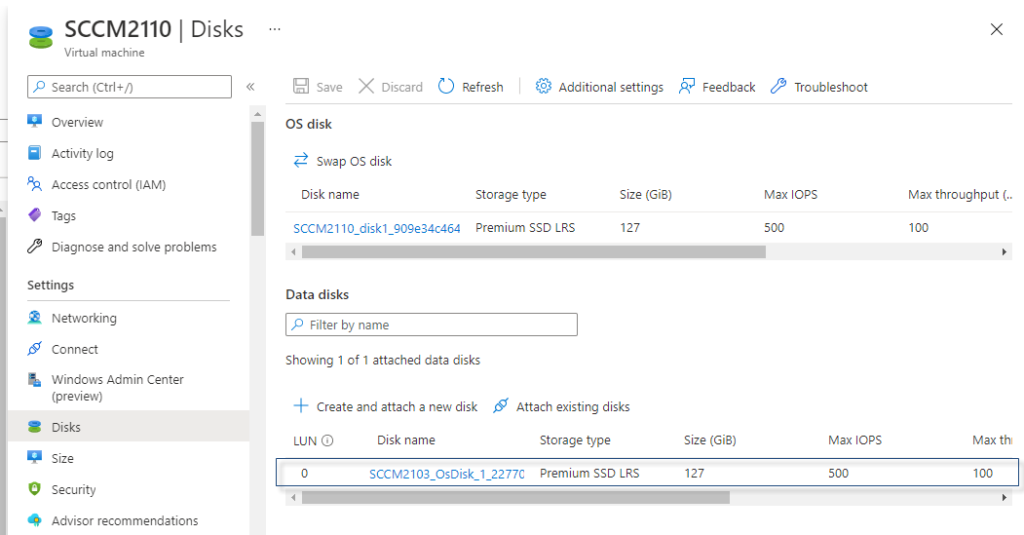Click the Access control people icon
1024x535 pixels.
click(x=35, y=184)
